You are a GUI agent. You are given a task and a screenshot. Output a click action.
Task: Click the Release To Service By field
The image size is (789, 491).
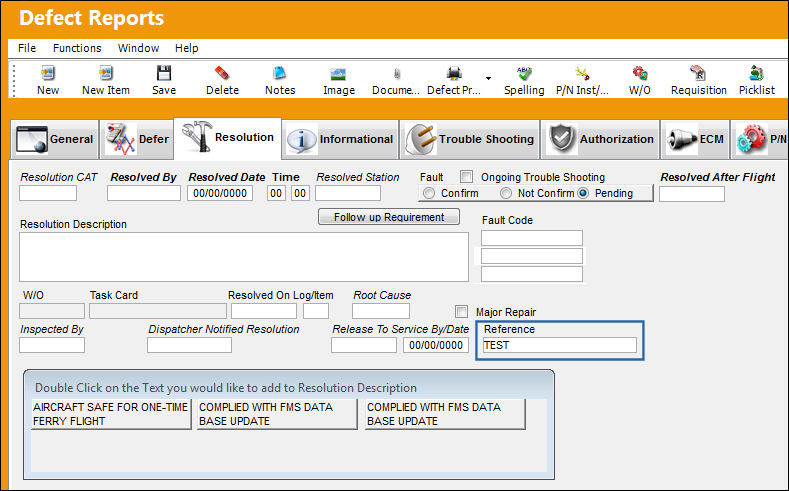tap(364, 345)
